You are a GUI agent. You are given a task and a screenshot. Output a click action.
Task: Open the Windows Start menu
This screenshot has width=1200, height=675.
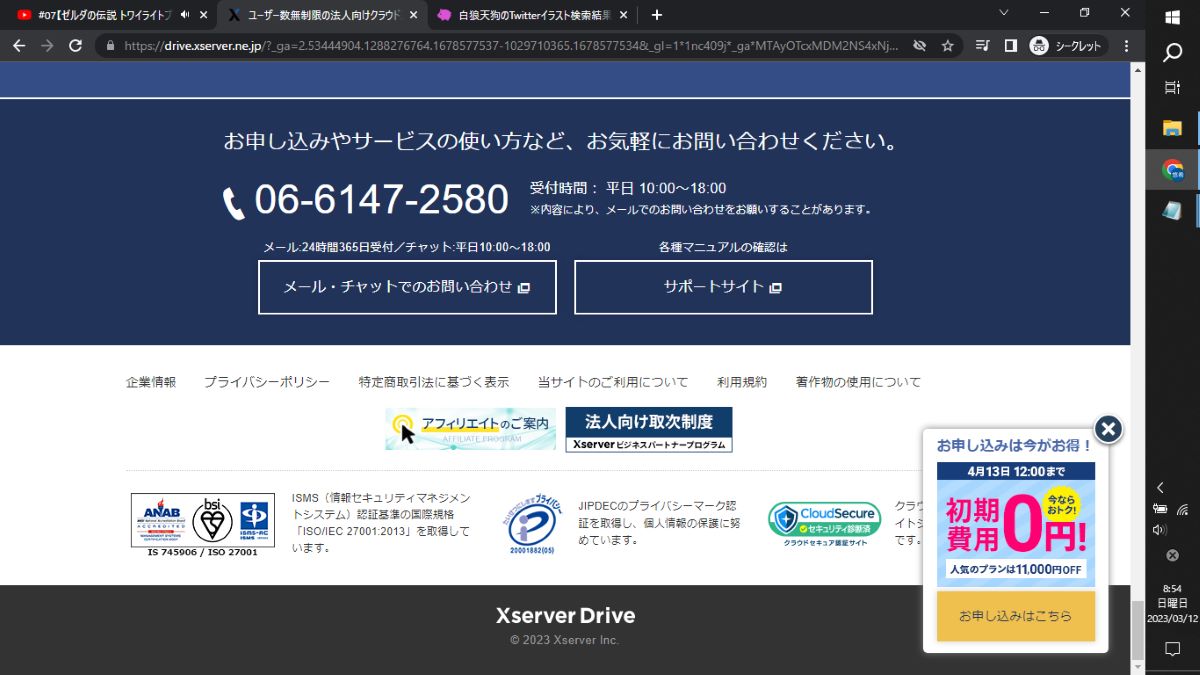pyautogui.click(x=1173, y=16)
